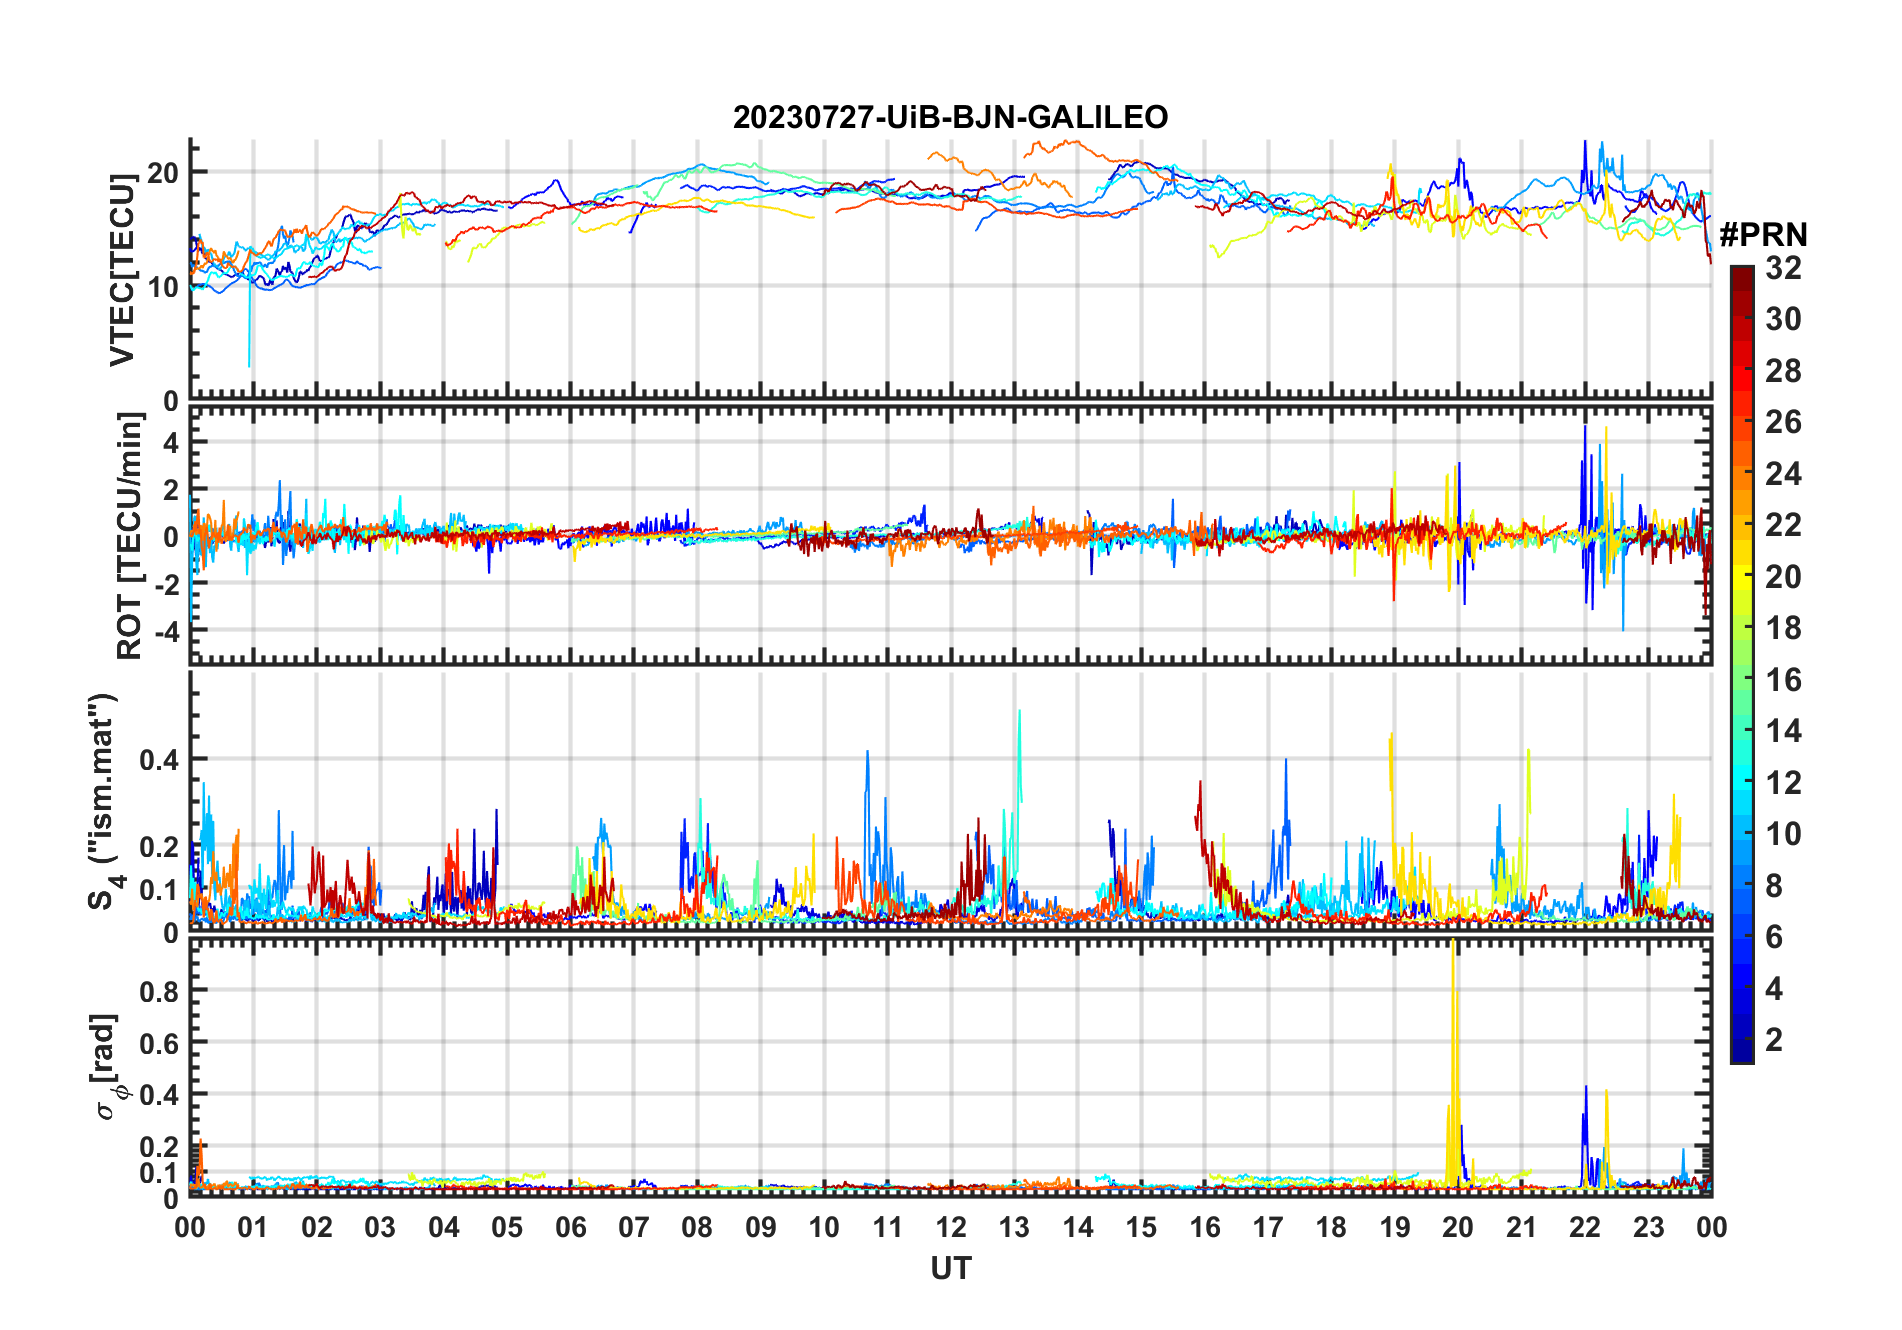Select the "04" UT axis tick label
This screenshot has width=1902, height=1330.
pos(444,1227)
